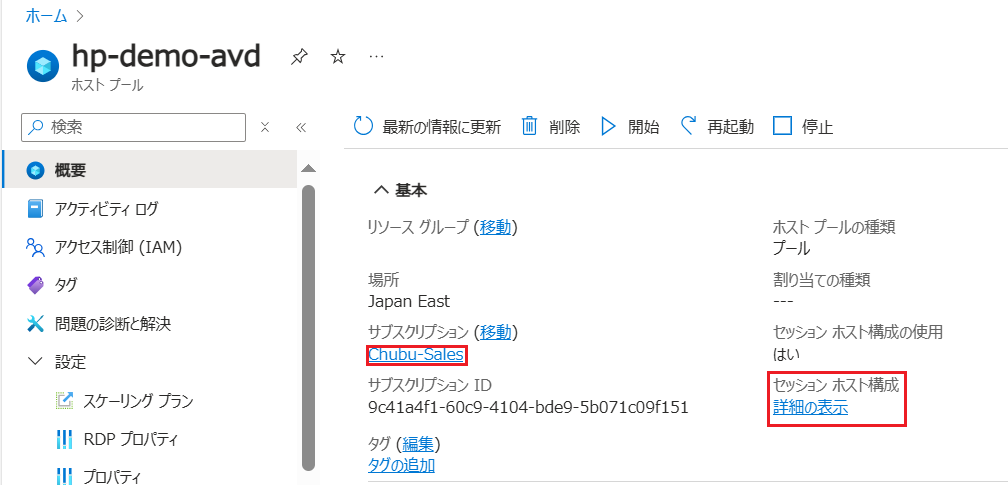Click the sidebar vertical scrollbar thumb
This screenshot has width=1008, height=485.
309,328
